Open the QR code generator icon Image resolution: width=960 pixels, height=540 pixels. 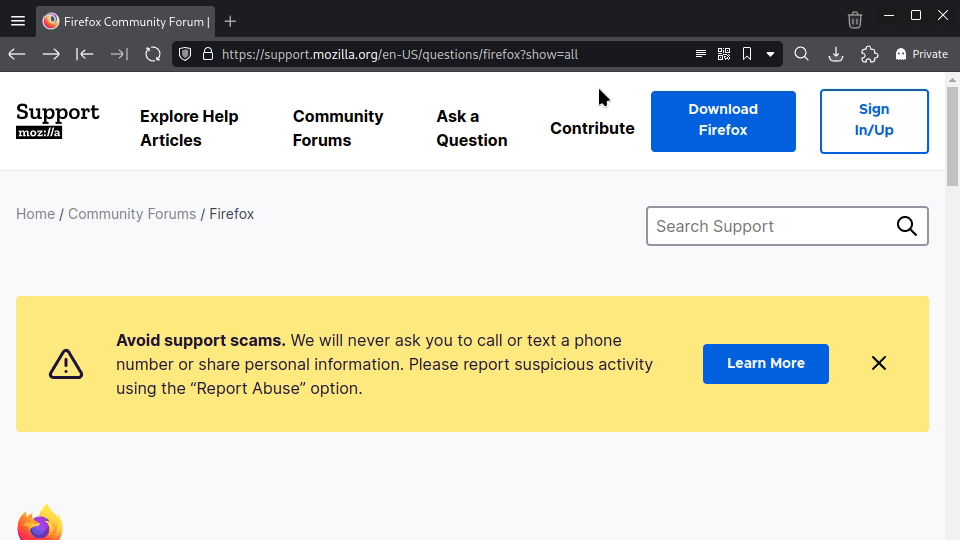pyautogui.click(x=724, y=54)
